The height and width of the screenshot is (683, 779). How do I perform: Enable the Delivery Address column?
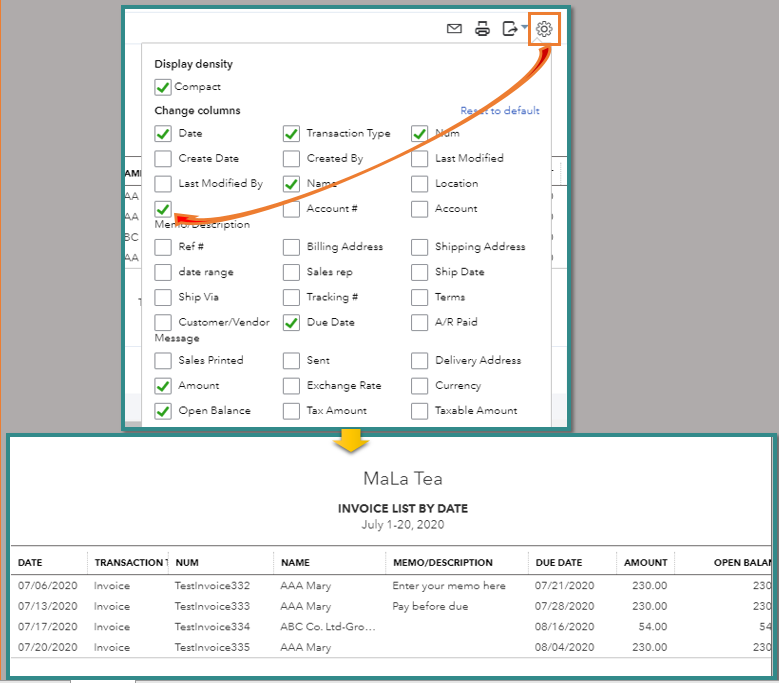pos(419,361)
